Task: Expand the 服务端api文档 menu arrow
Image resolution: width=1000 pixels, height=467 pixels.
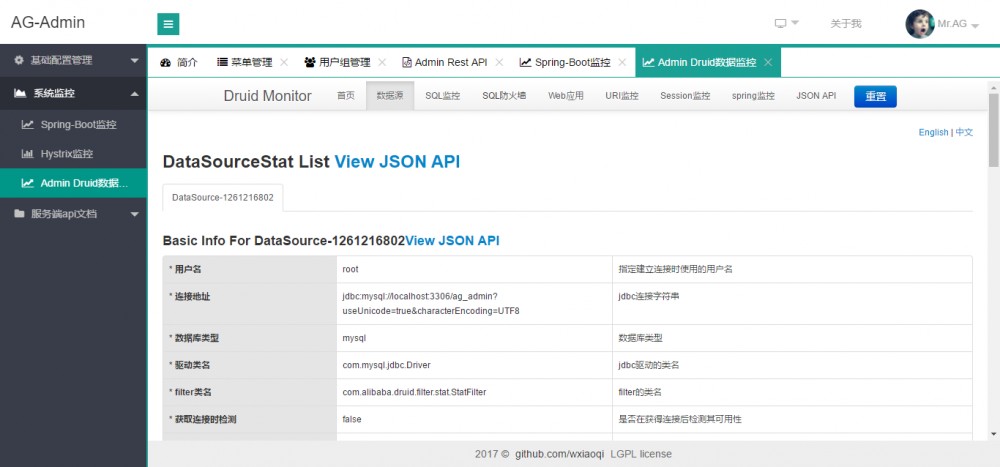Action: 134,214
